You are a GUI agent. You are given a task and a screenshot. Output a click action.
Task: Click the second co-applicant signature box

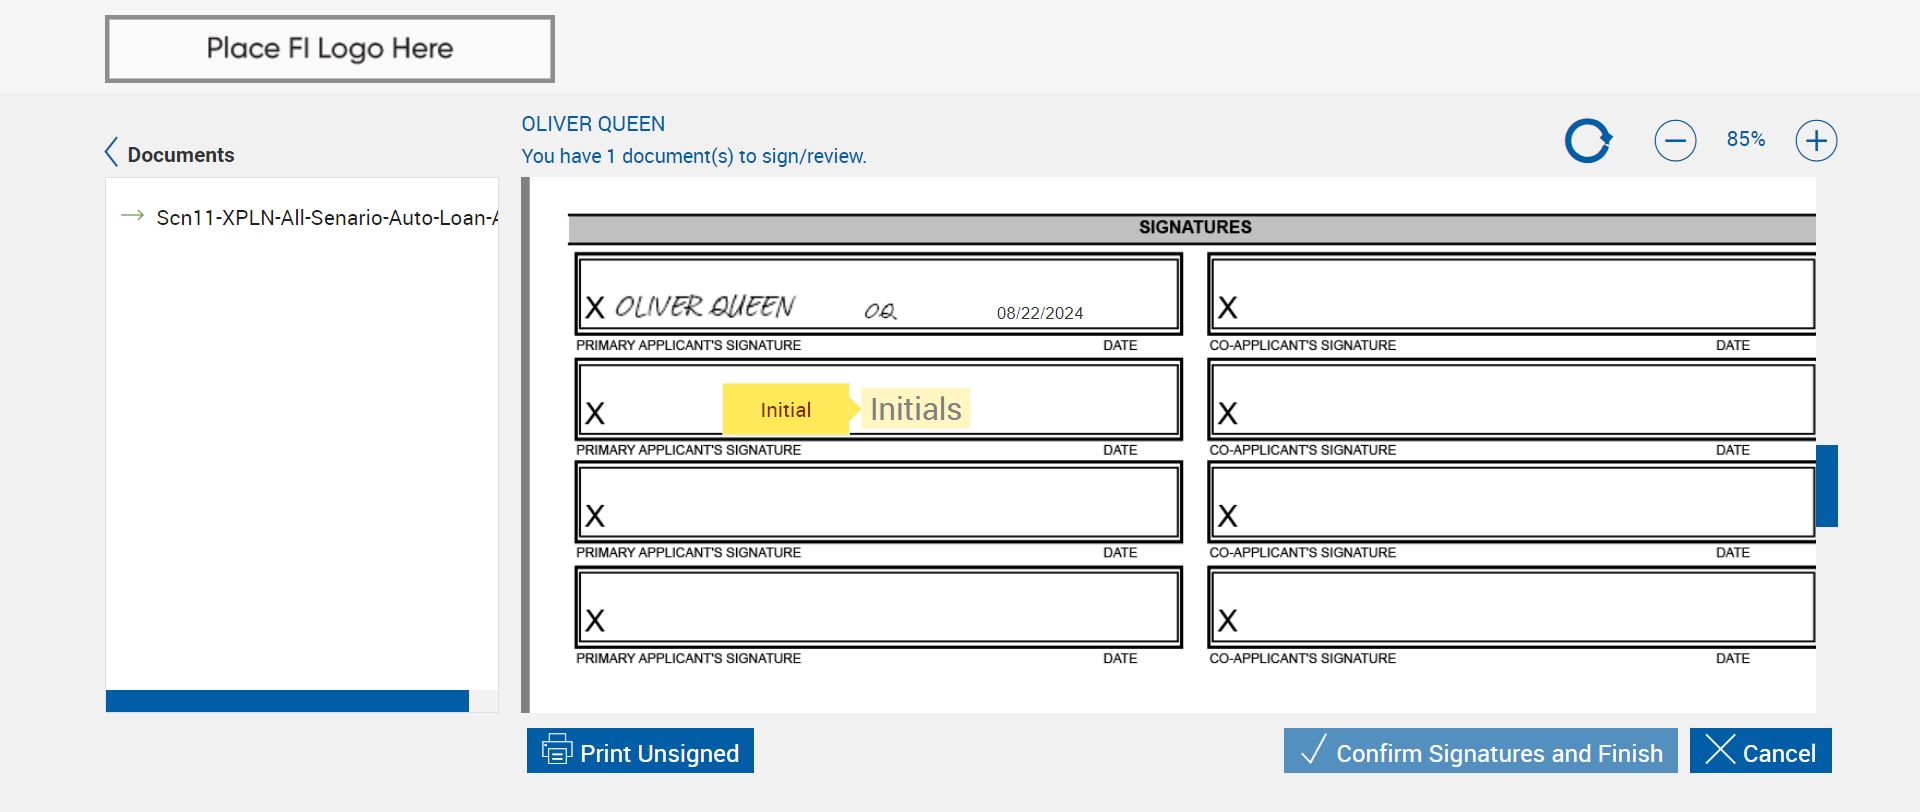[1511, 399]
